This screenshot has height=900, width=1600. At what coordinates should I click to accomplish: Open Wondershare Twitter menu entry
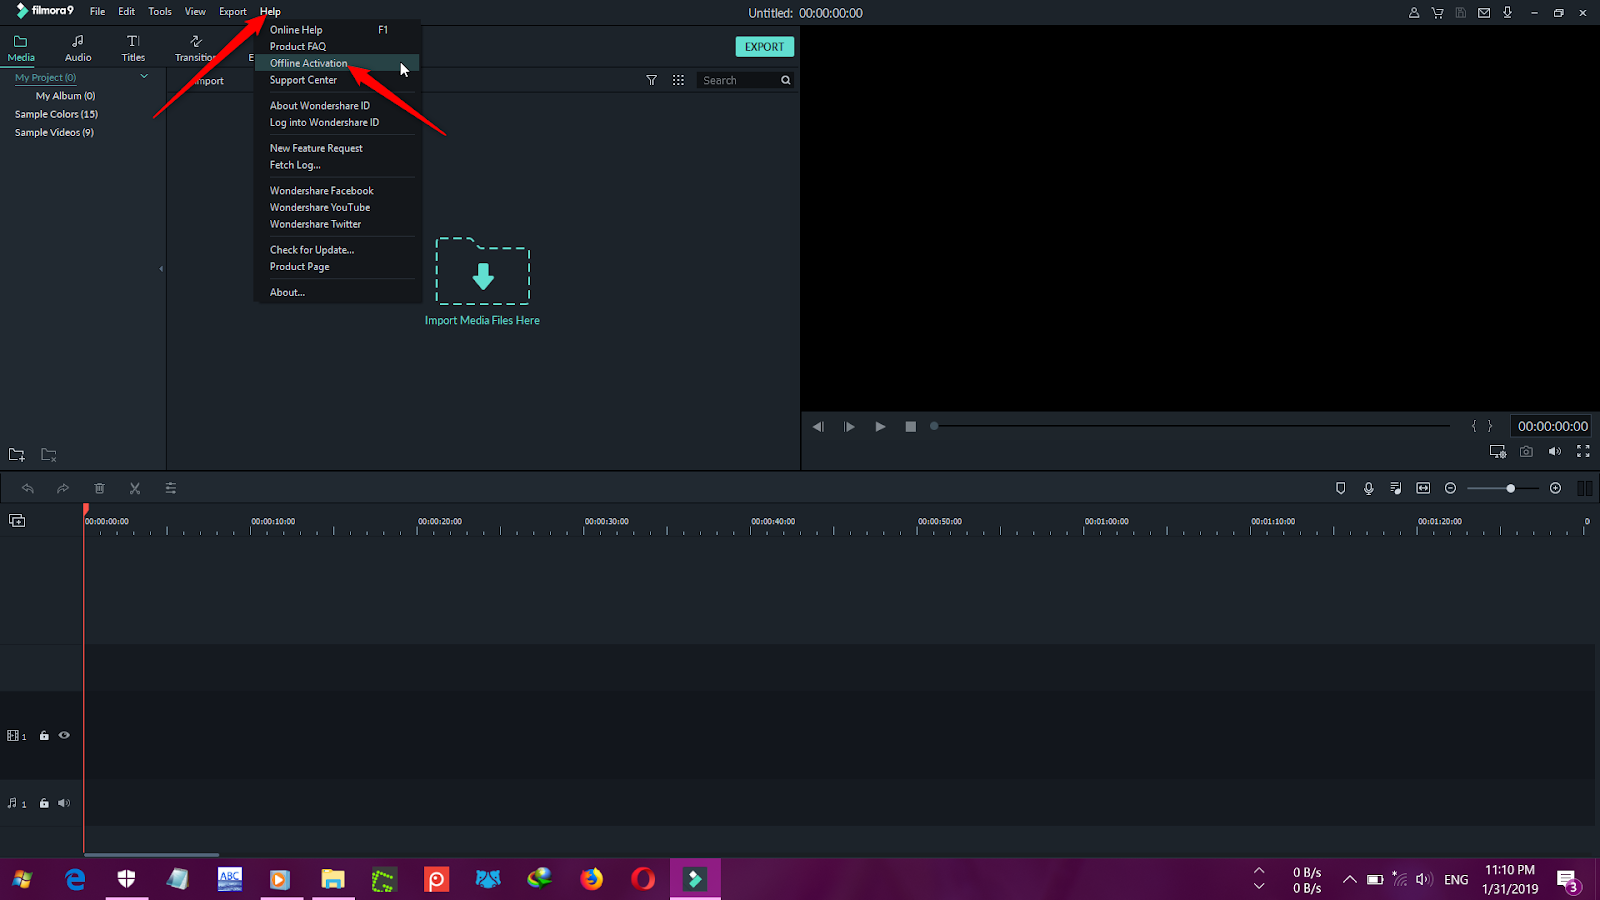(x=337, y=224)
